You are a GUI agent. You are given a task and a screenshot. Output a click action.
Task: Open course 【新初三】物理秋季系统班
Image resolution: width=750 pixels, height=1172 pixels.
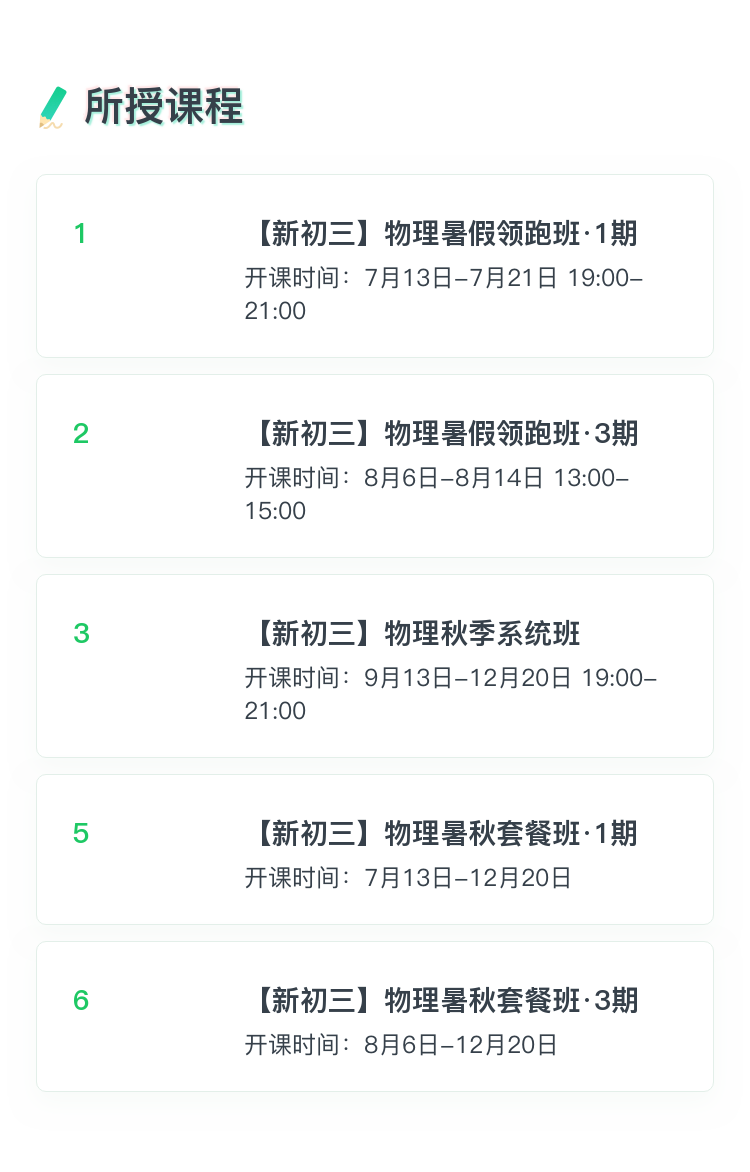tap(417, 634)
